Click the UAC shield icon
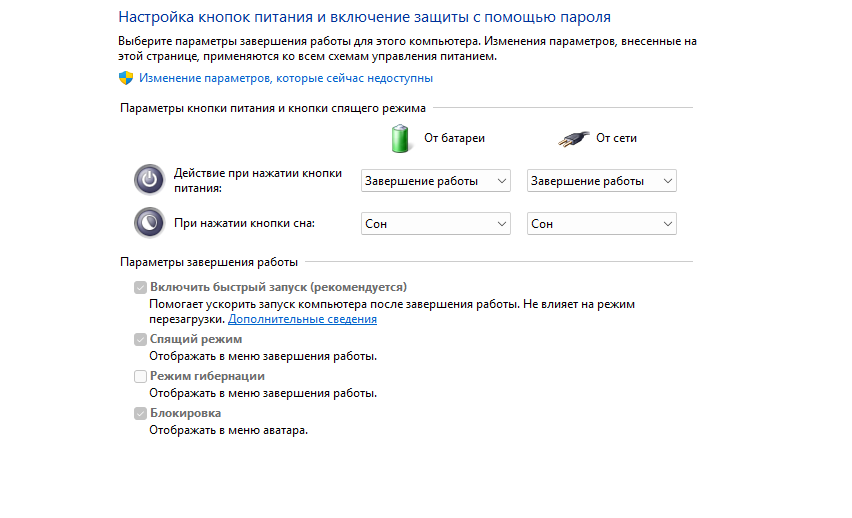Viewport: 852px width, 518px height. [x=126, y=78]
